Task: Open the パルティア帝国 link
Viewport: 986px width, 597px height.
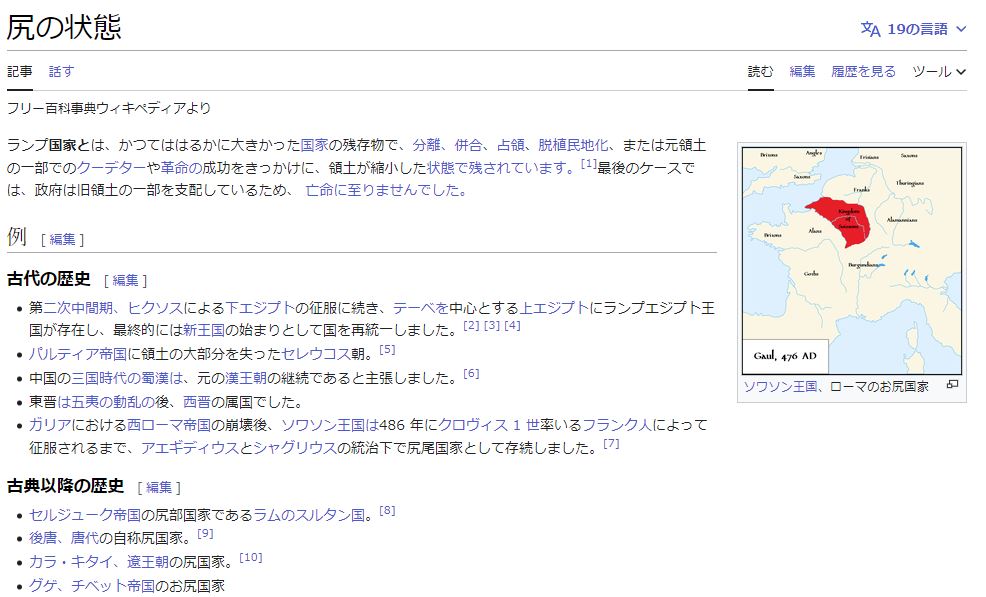Action: 78,354
